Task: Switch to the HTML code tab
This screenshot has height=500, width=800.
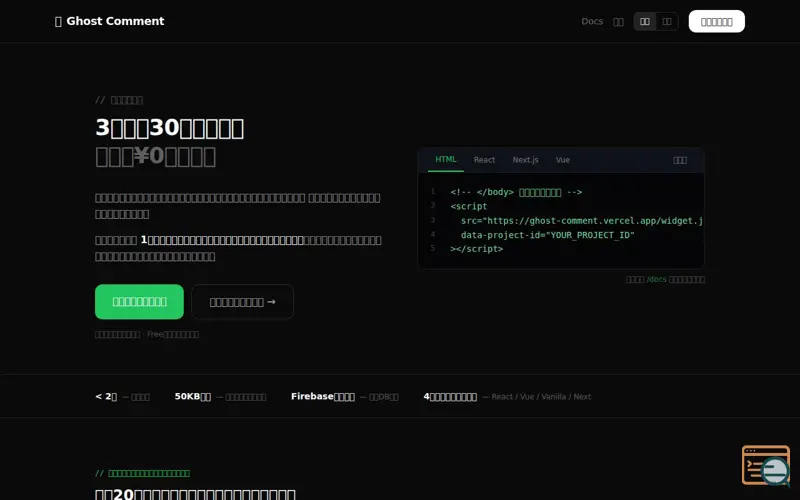Action: click(445, 160)
